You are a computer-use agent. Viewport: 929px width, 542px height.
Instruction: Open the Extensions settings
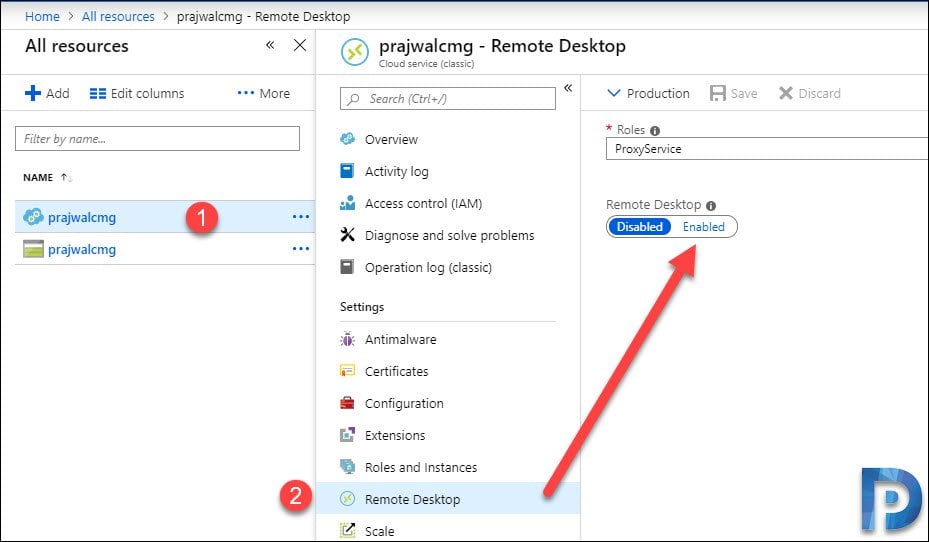coord(395,435)
